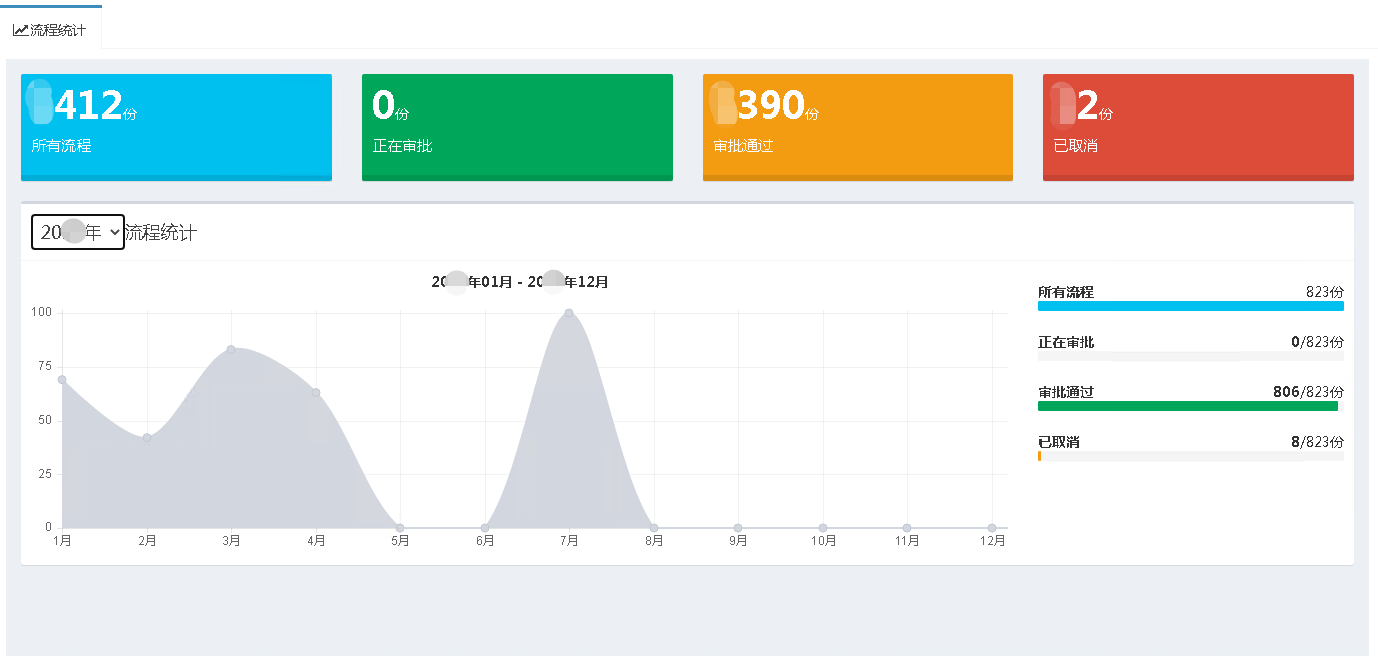
Task: Open the year selection dropdown
Action: pyautogui.click(x=78, y=232)
